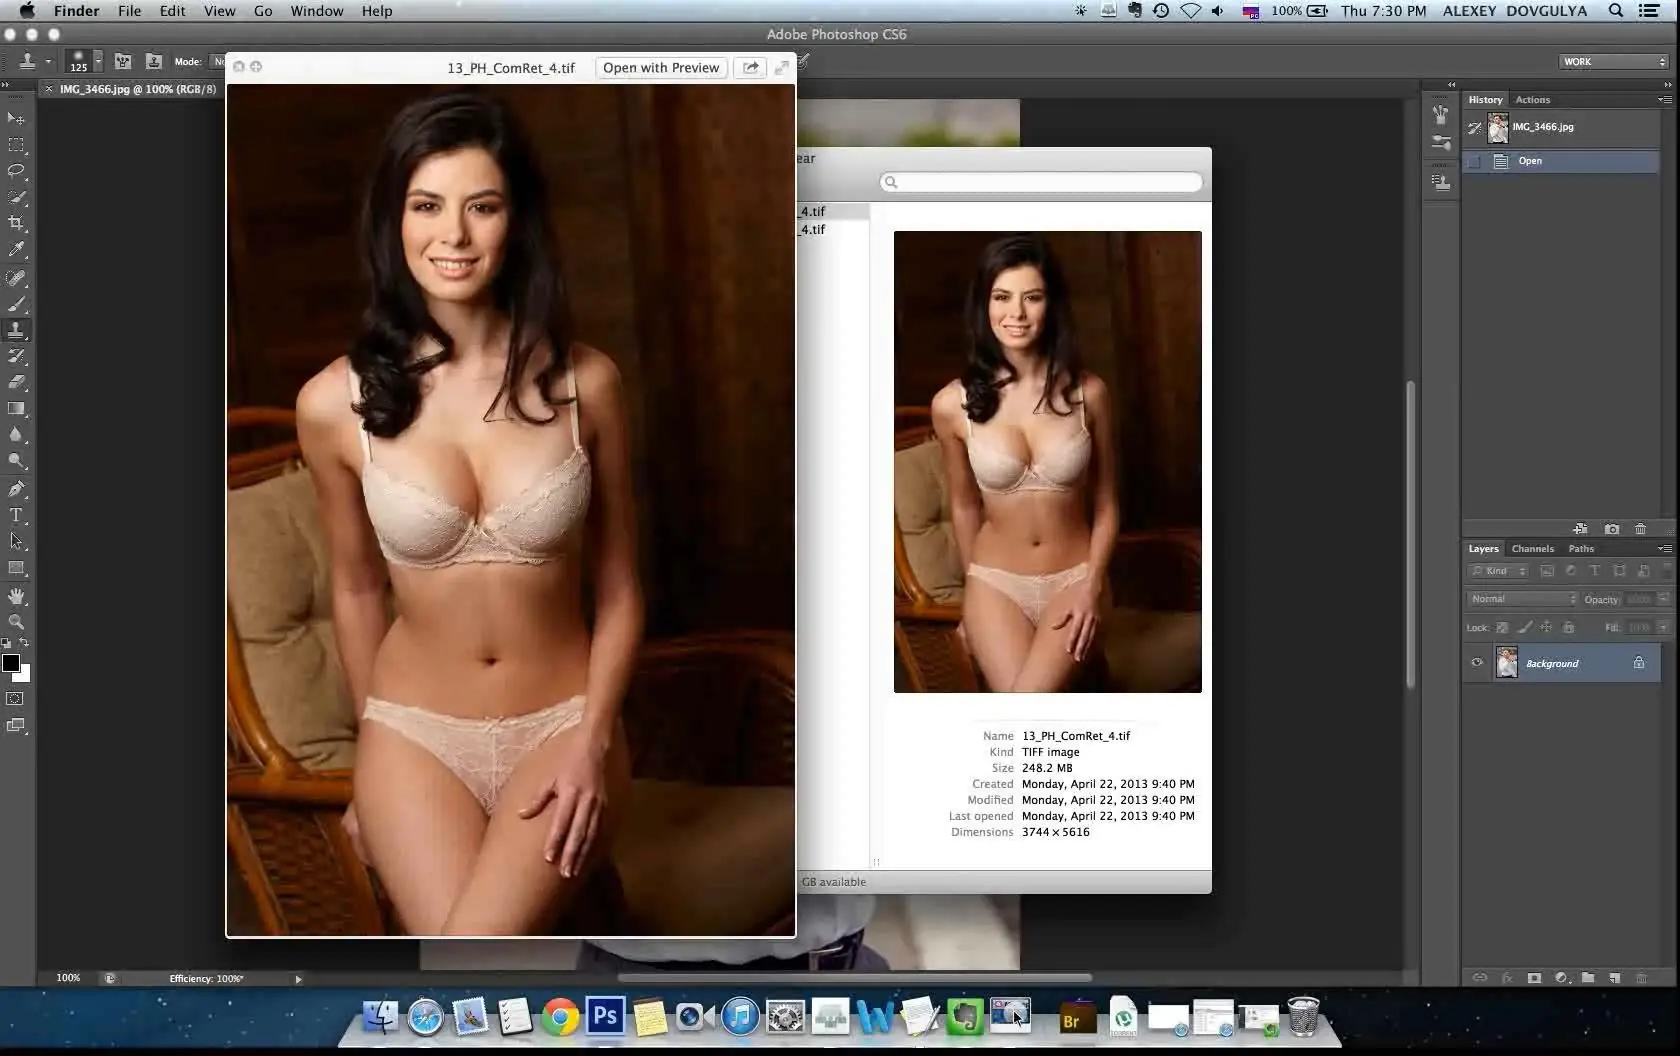Viewport: 1680px width, 1056px height.
Task: Select the Rectangular Marquee tool
Action: [x=16, y=145]
